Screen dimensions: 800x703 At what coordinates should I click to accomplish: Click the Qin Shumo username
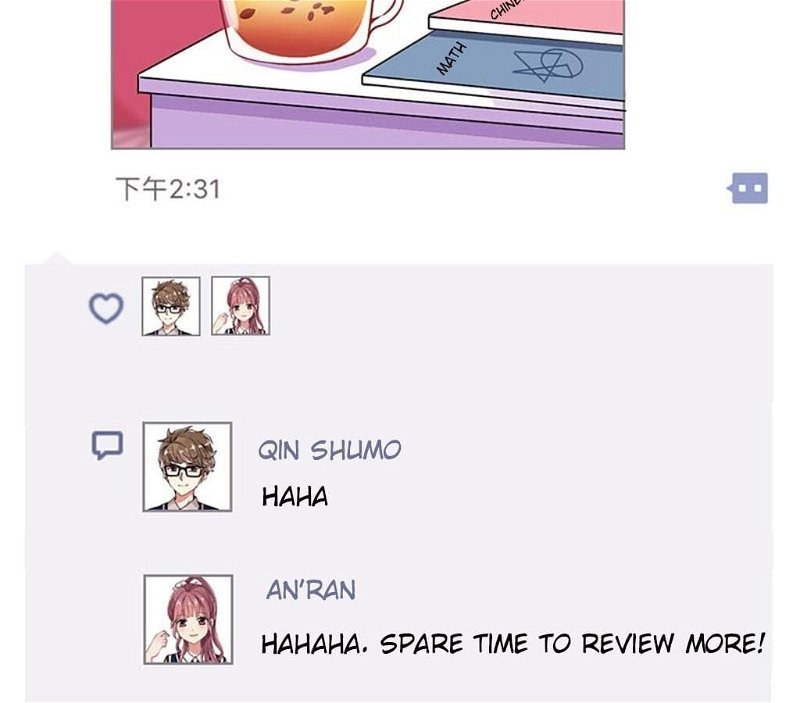click(330, 450)
